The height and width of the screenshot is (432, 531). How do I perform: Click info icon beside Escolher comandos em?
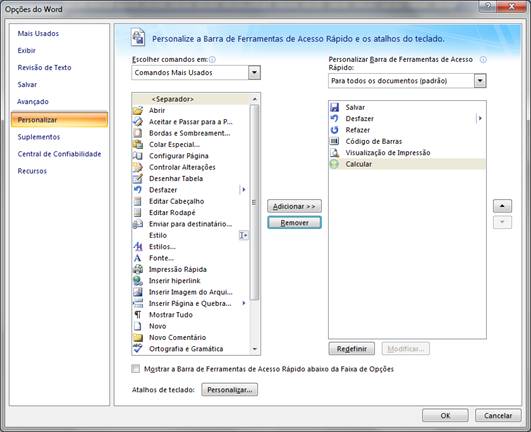[x=212, y=60]
